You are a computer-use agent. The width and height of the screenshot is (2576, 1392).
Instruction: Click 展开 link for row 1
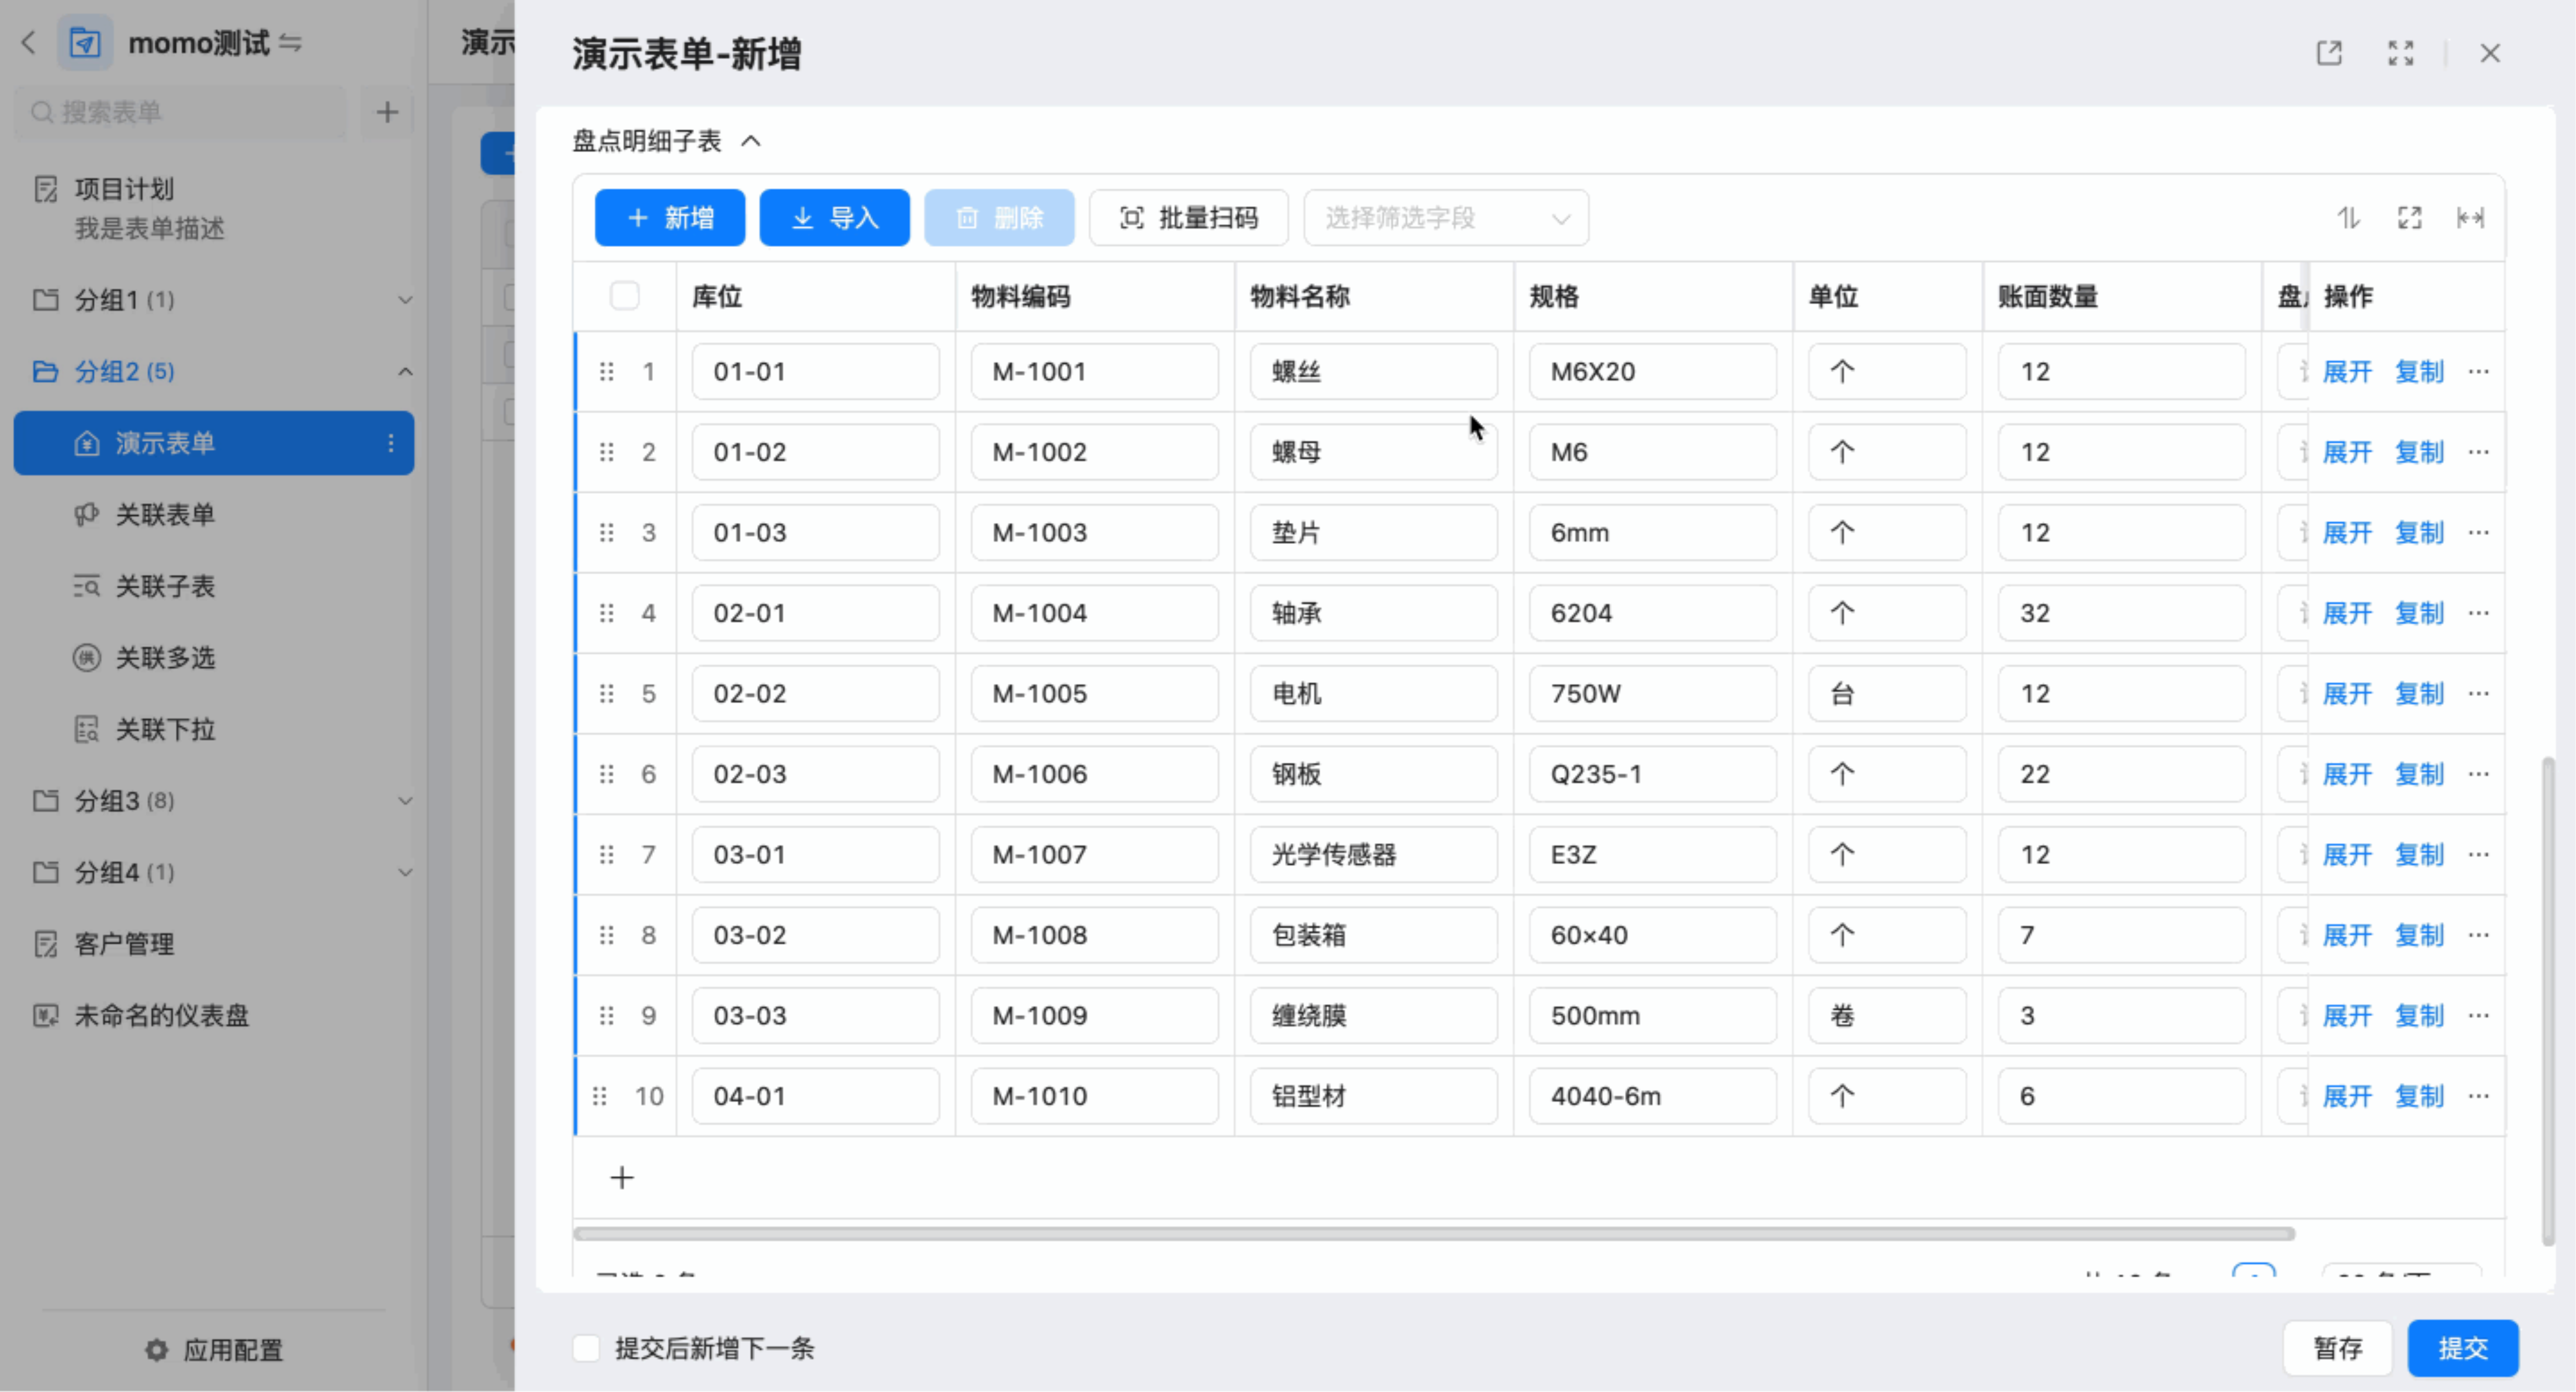click(2346, 372)
